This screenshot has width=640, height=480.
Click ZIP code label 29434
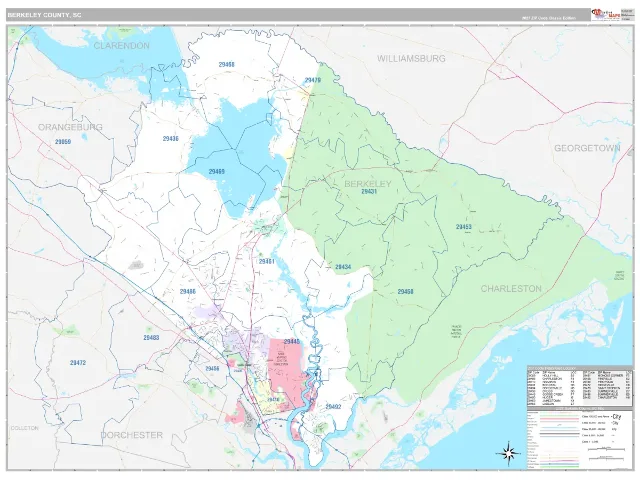(343, 267)
